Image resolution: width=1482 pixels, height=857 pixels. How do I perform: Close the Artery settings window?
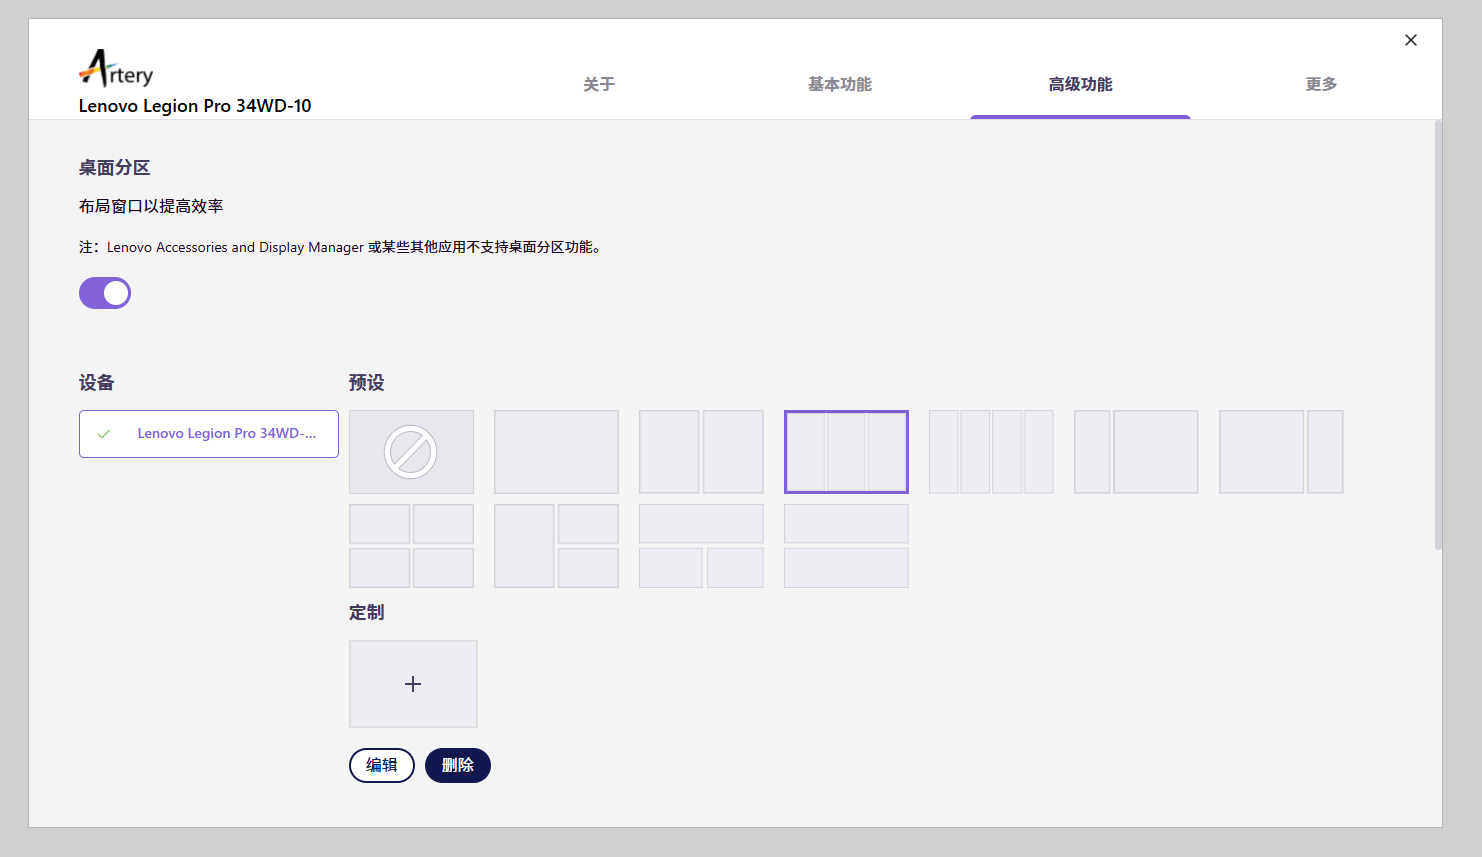pos(1411,40)
